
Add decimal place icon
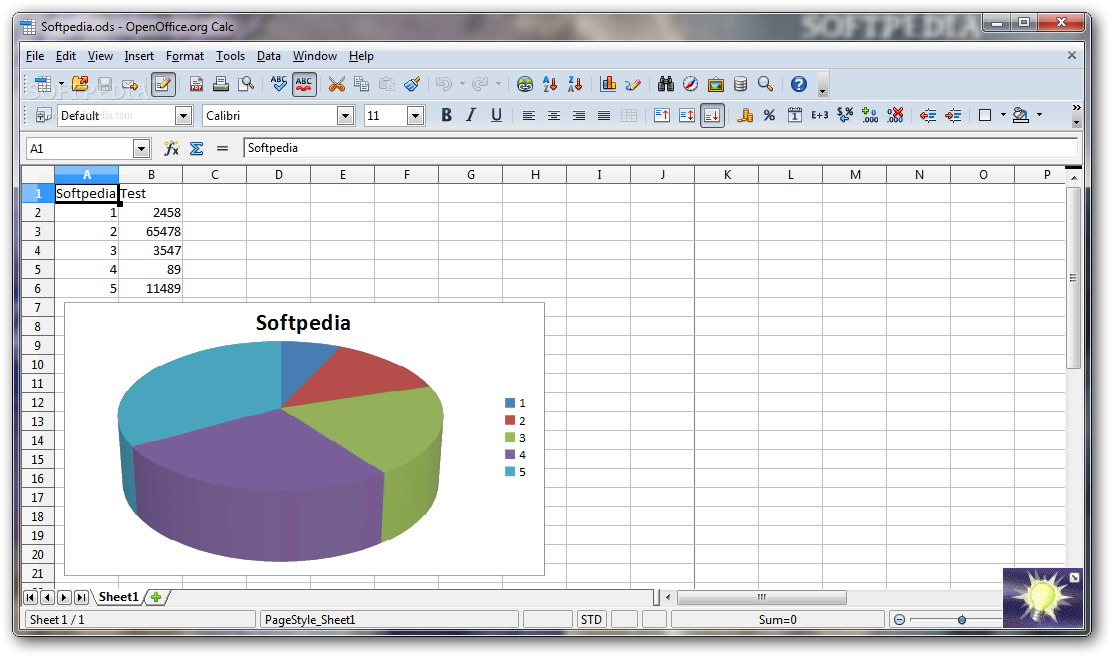coord(870,115)
